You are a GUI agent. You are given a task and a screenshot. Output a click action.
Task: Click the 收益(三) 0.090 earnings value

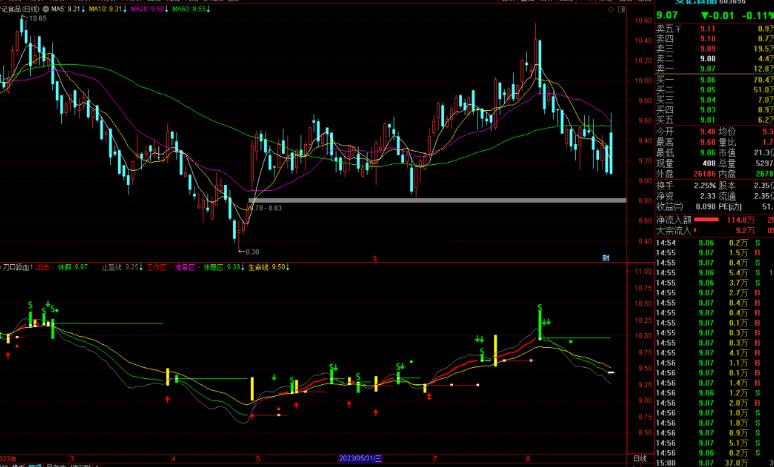[x=706, y=207]
